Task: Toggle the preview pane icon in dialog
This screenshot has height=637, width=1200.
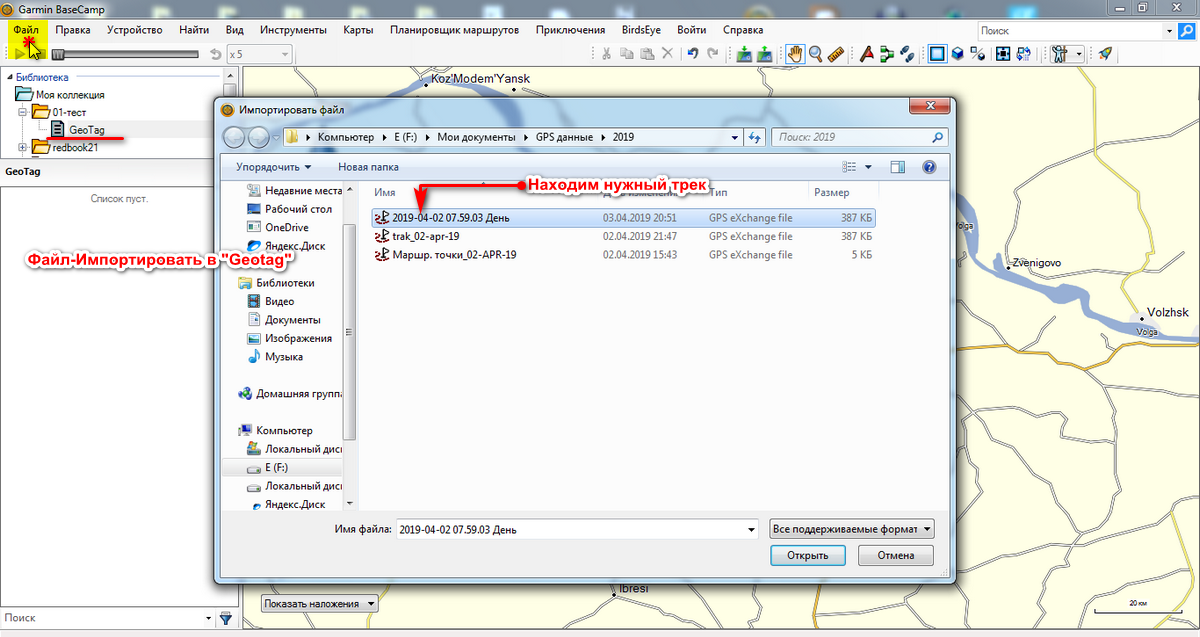Action: point(897,167)
